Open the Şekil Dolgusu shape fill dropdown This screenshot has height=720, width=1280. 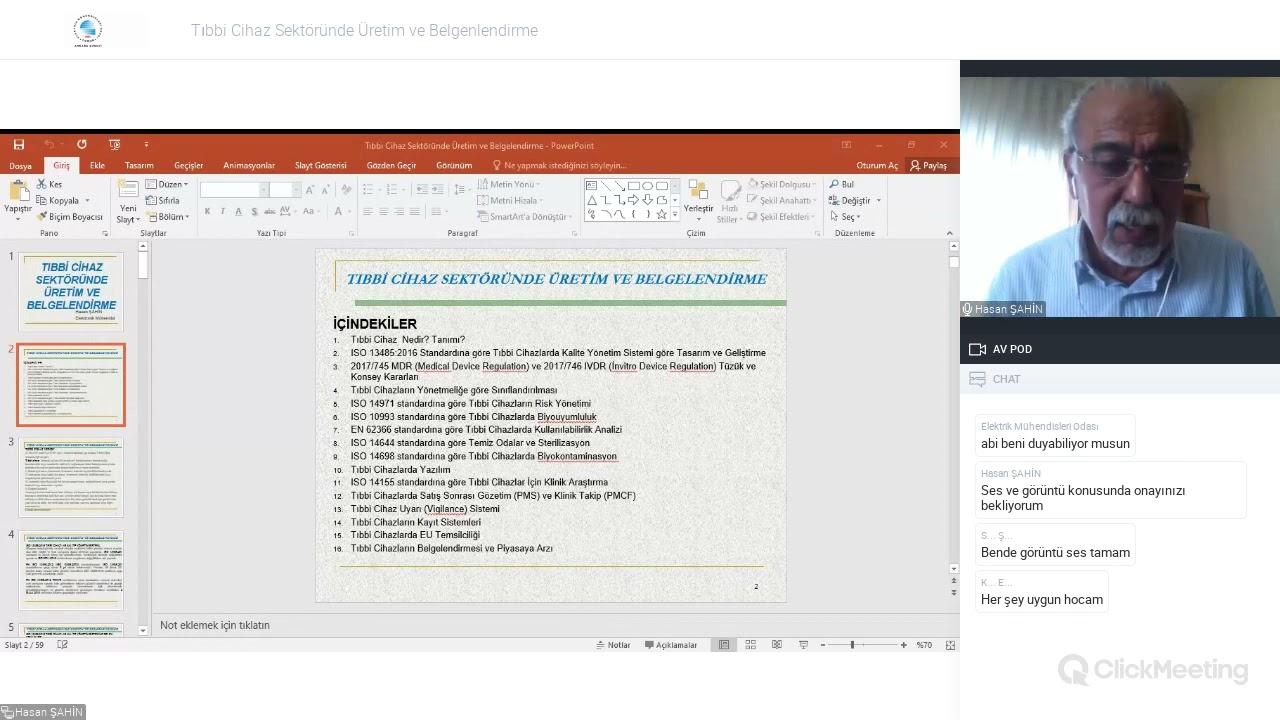(x=781, y=184)
